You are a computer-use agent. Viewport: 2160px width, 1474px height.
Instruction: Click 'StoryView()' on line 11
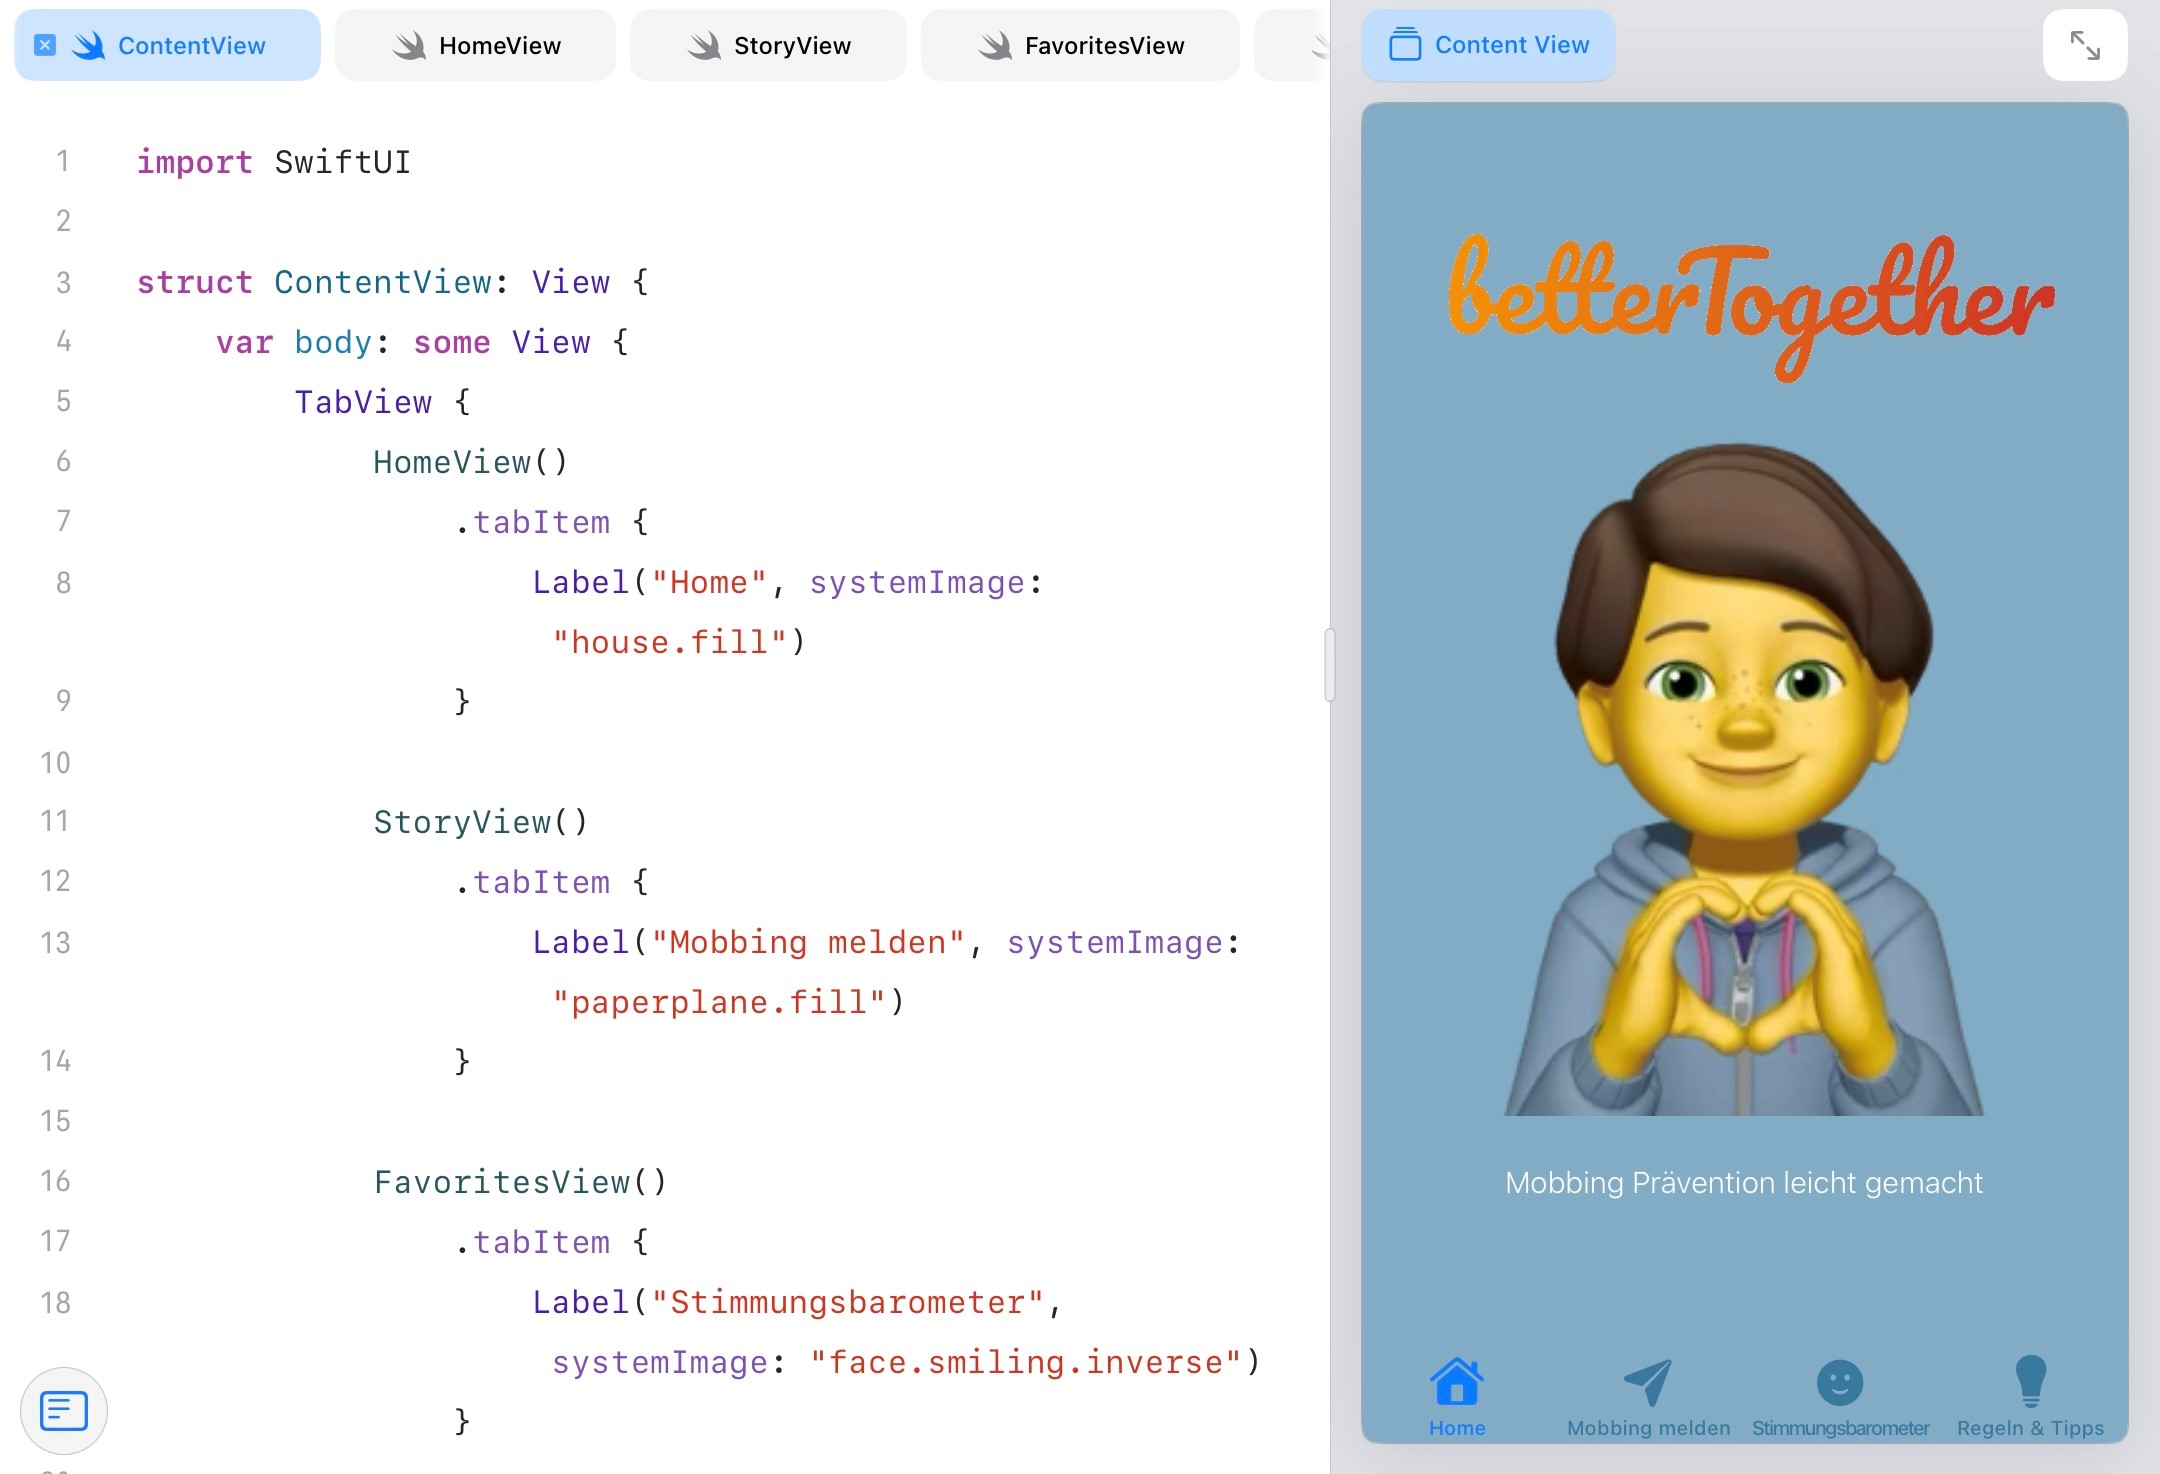(481, 822)
